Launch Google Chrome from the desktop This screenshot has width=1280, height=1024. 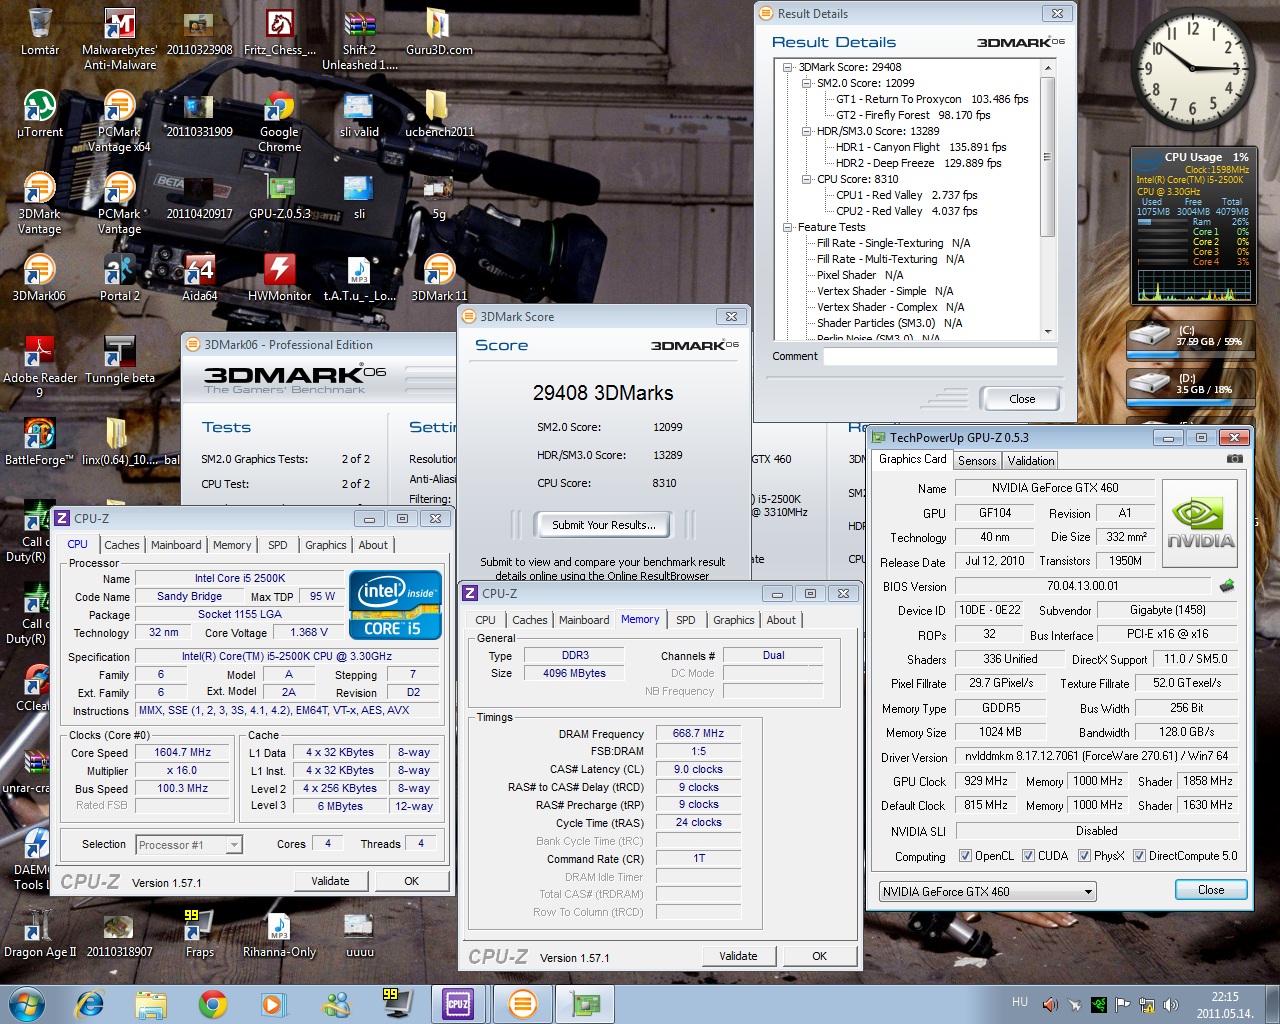279,121
